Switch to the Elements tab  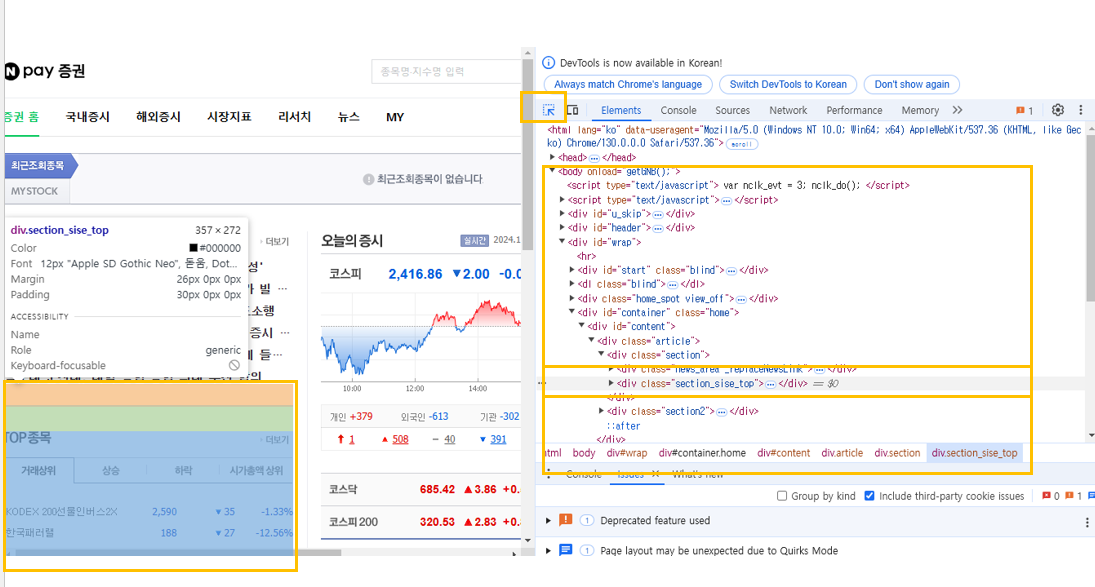(x=621, y=110)
